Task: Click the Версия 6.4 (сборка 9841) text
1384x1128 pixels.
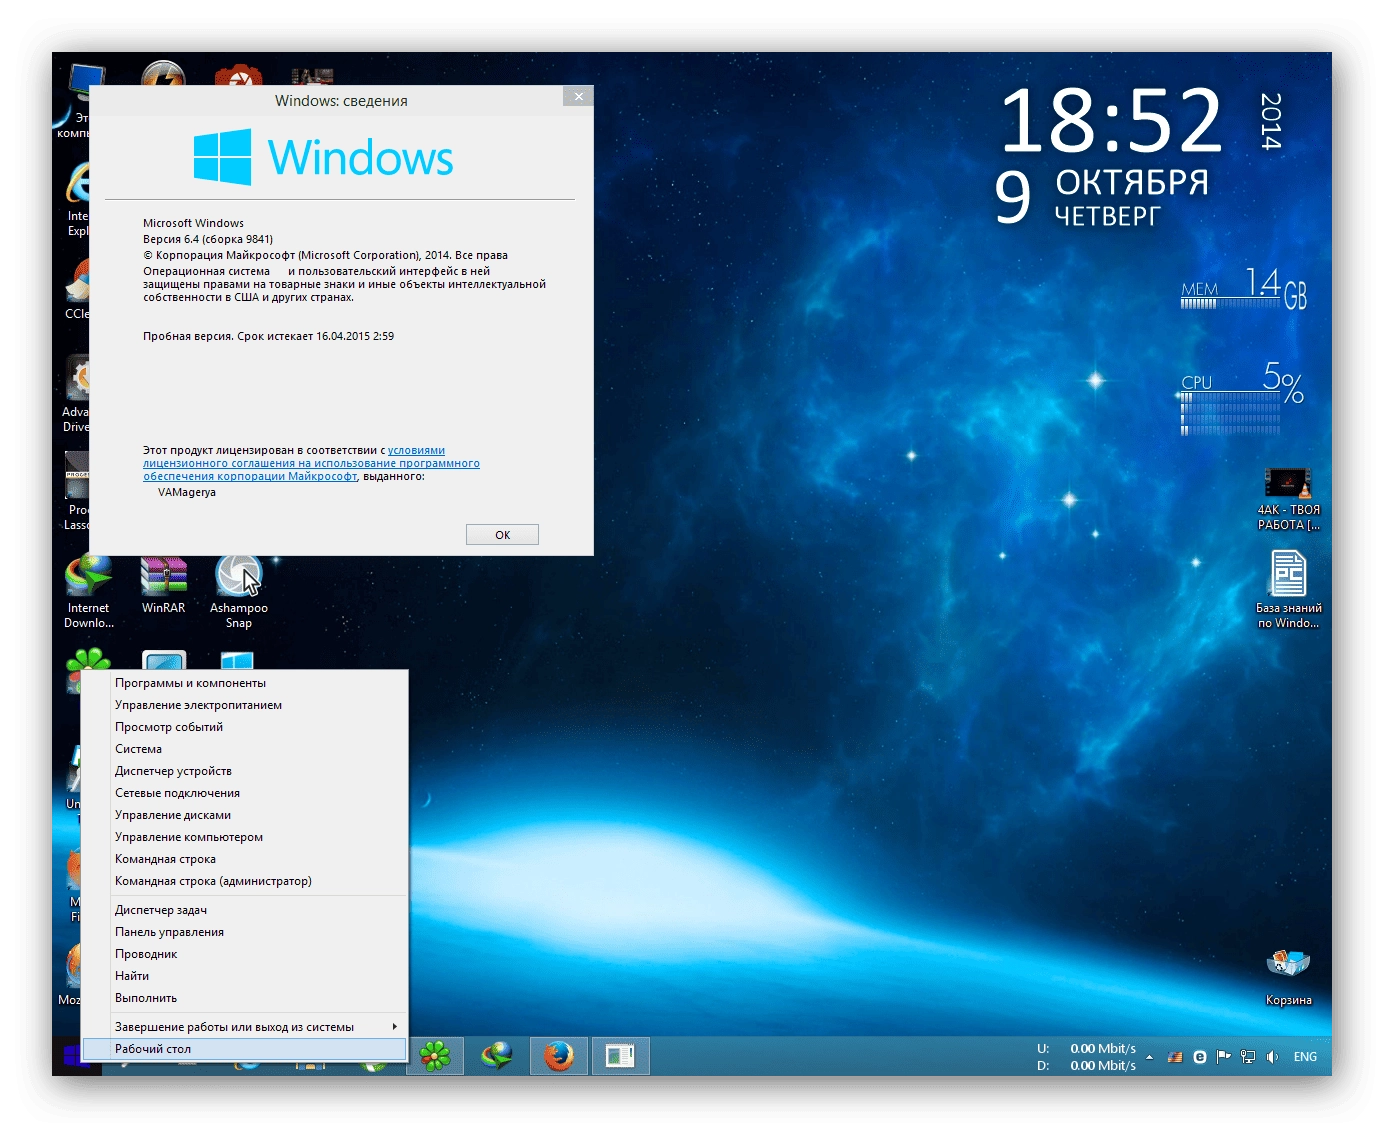Action: pos(208,239)
